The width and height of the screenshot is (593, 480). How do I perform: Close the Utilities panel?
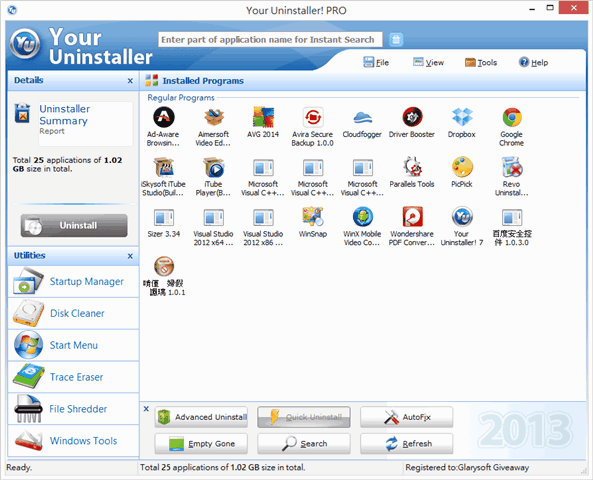click(130, 256)
